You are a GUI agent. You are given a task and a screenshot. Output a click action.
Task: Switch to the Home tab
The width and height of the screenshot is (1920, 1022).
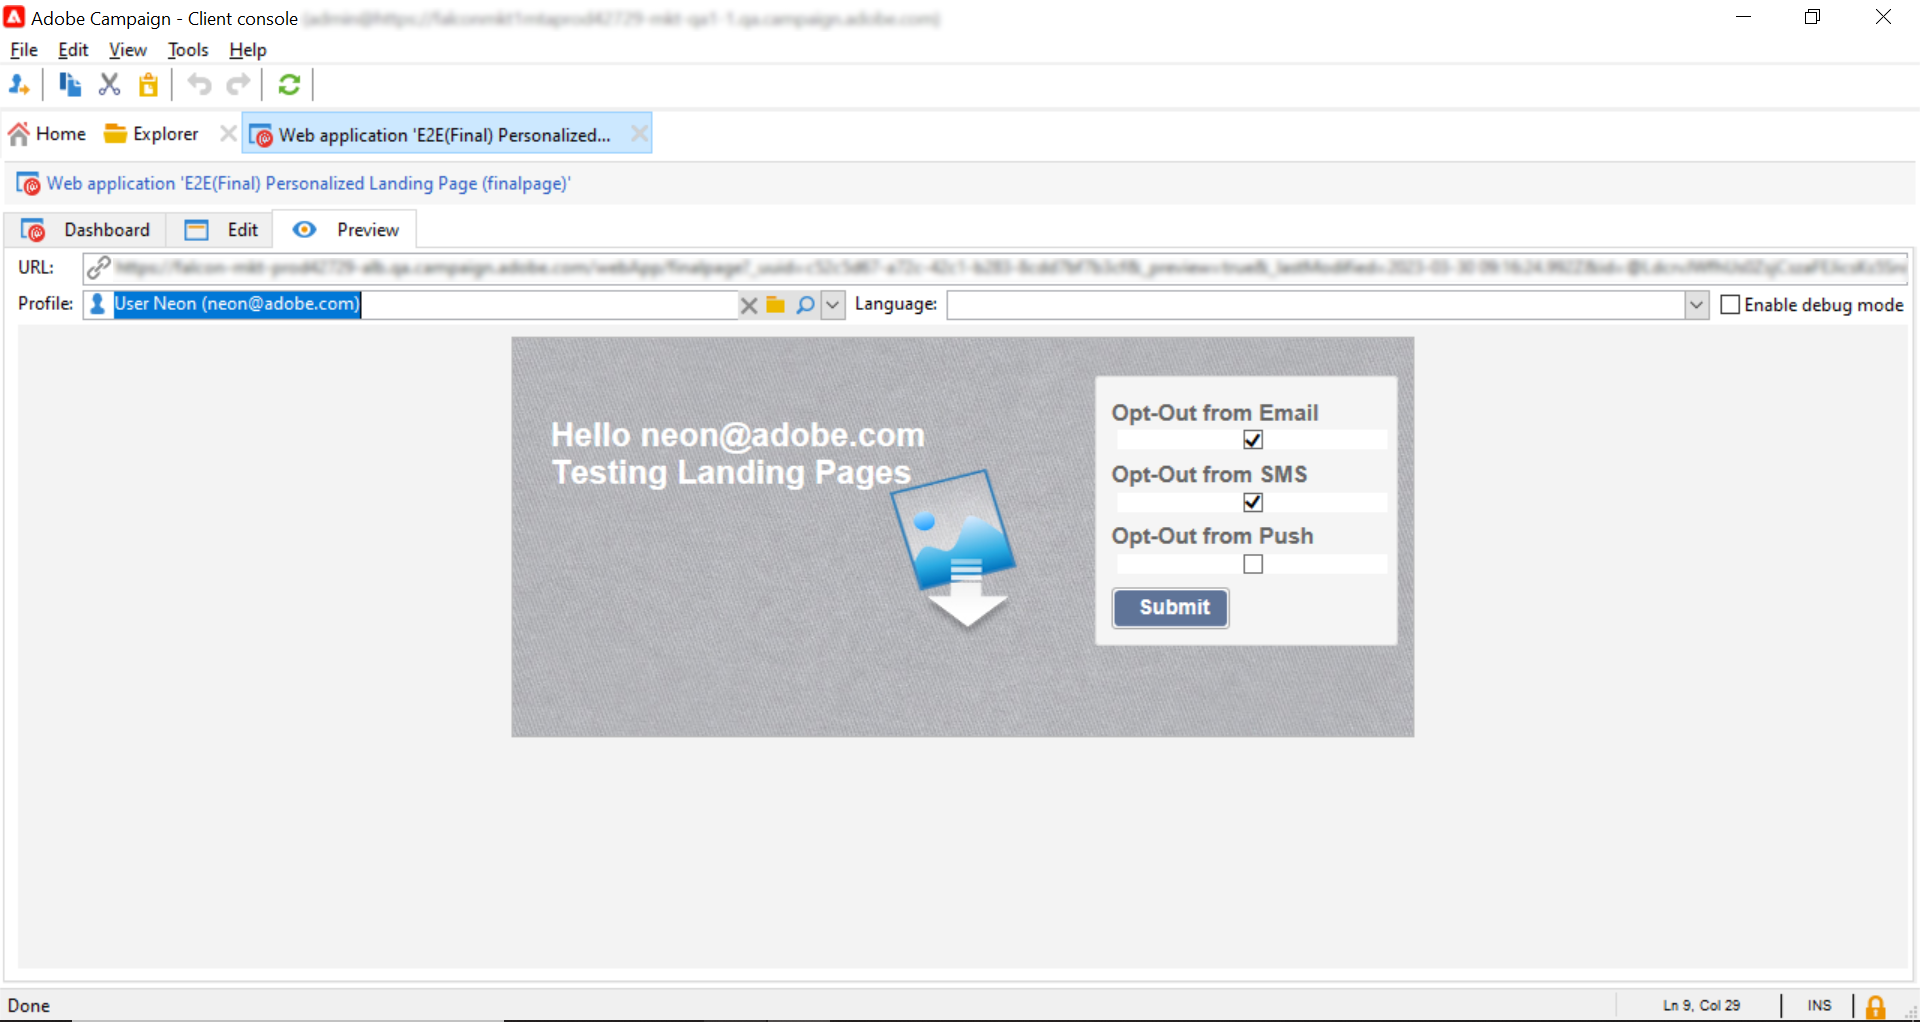47,134
